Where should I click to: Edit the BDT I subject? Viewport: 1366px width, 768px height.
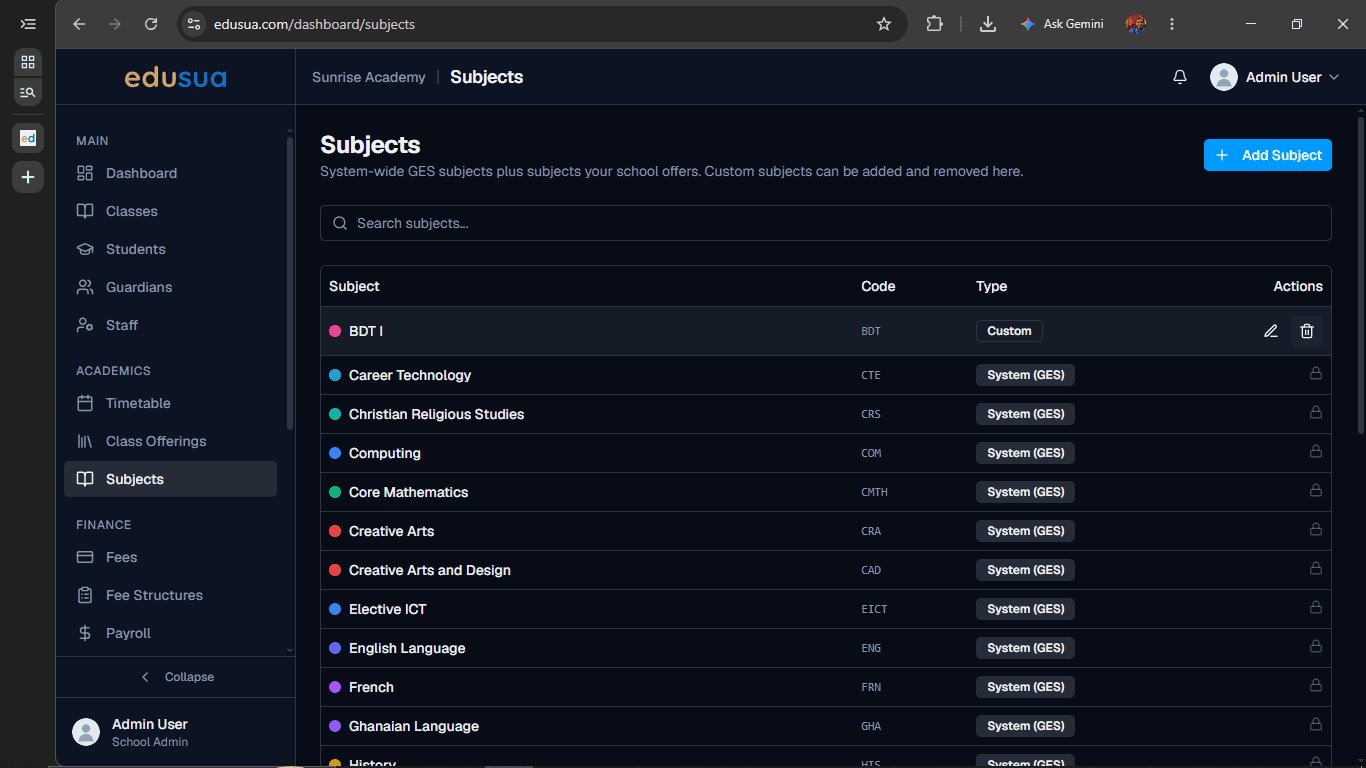(1271, 331)
